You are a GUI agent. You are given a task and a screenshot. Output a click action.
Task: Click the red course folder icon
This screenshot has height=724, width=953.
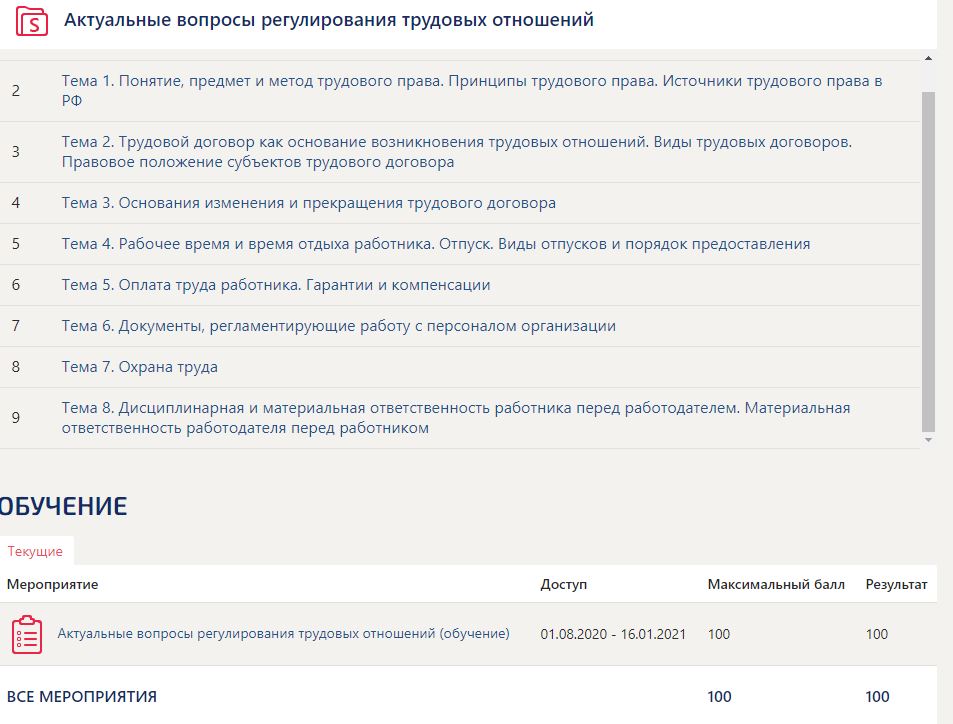click(32, 21)
